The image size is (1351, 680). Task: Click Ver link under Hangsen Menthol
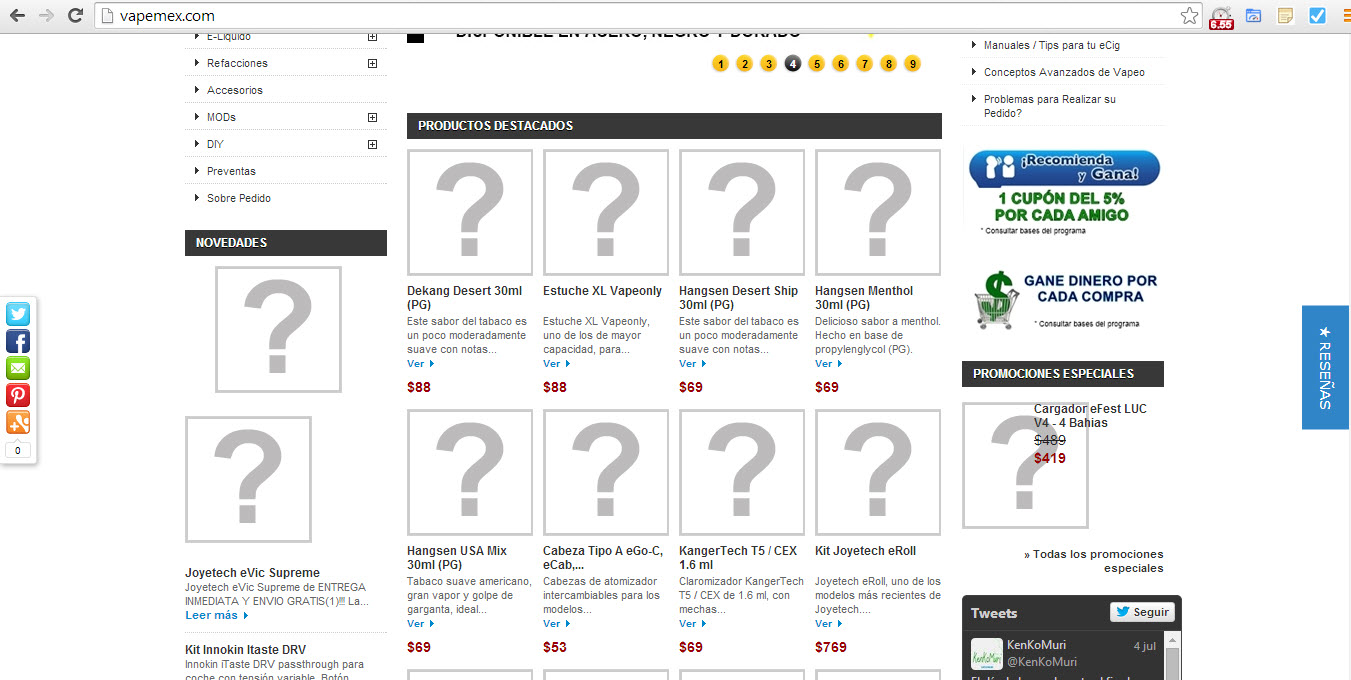click(828, 364)
